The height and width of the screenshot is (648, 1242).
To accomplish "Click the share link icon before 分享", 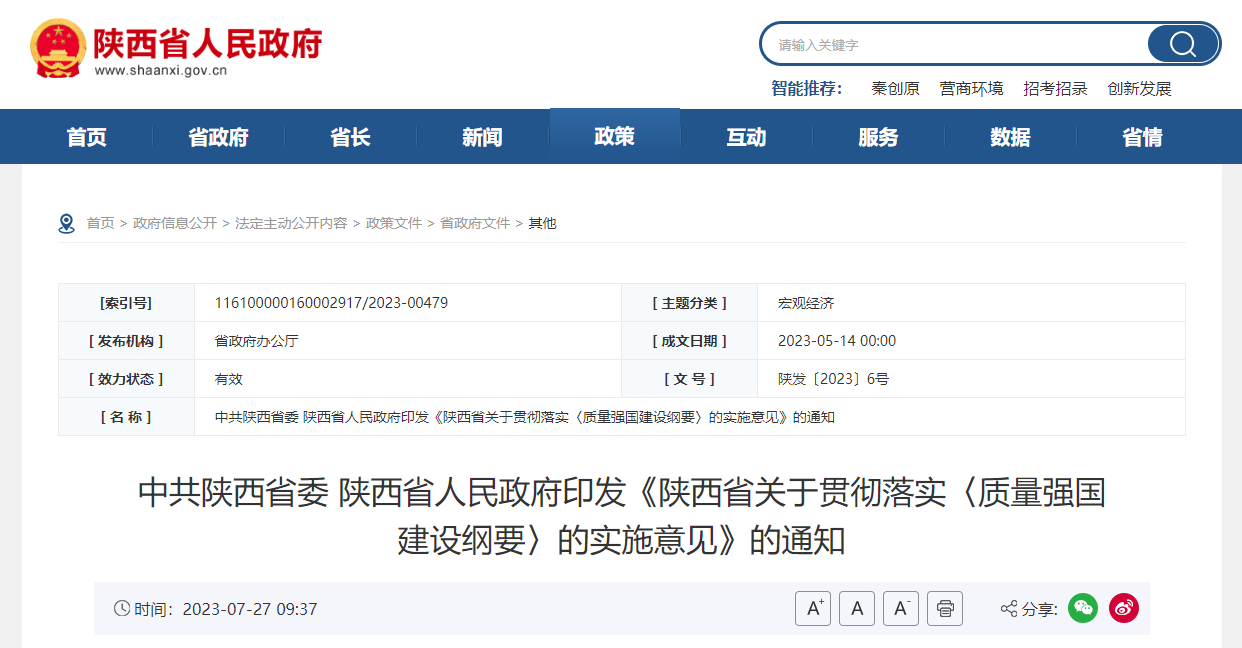I will tap(1007, 607).
